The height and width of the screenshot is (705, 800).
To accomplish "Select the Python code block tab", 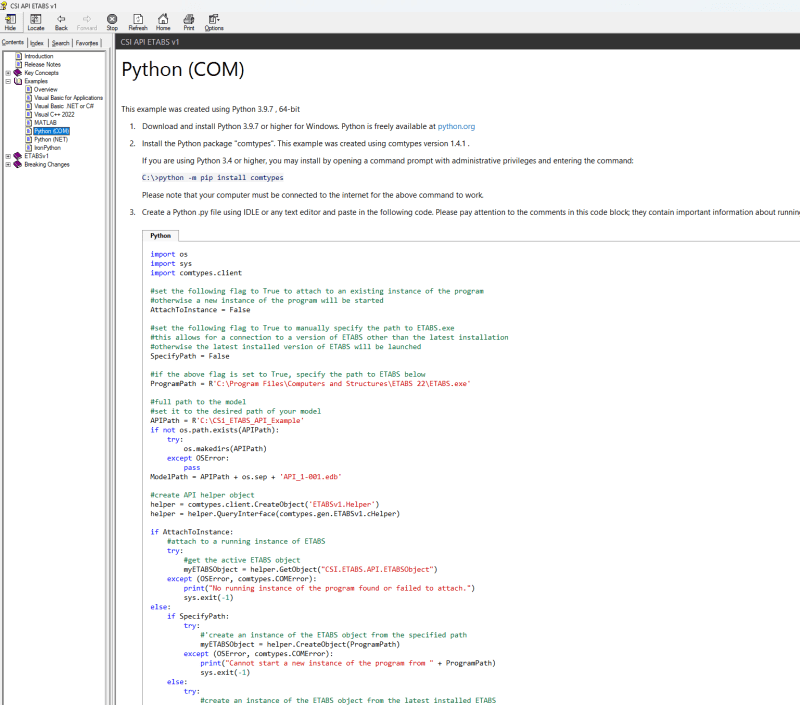I will coord(160,236).
